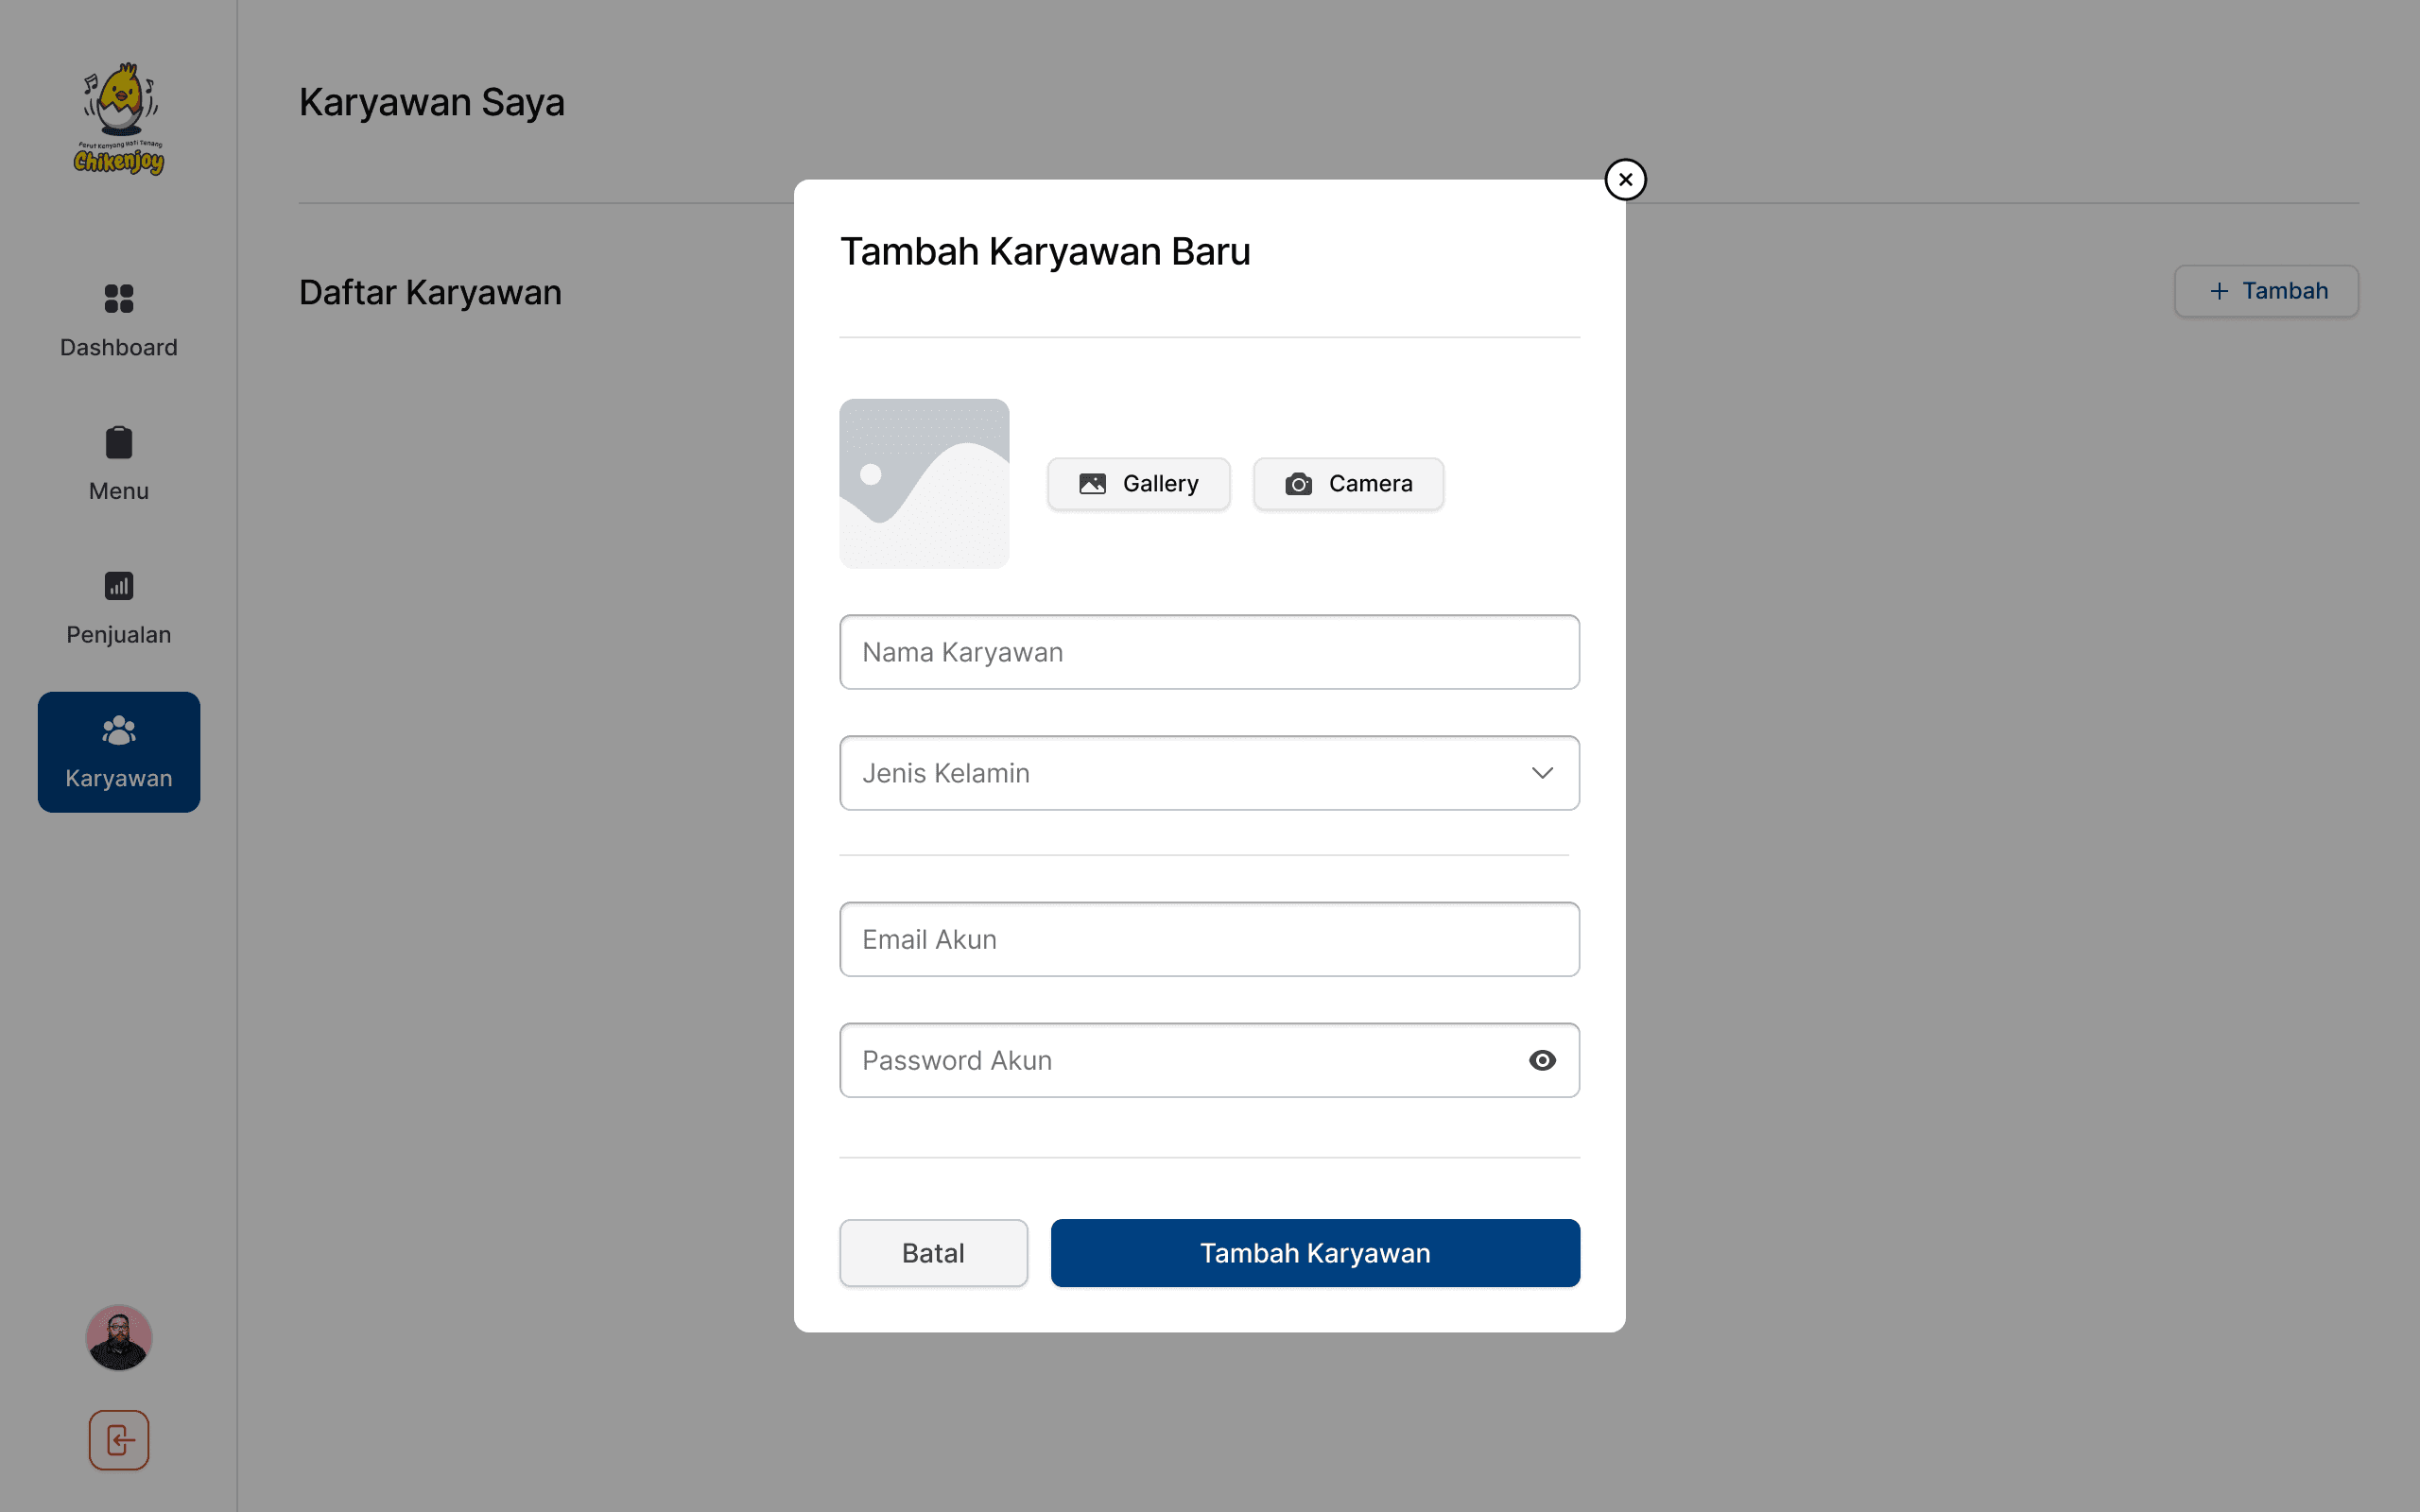Open the Menu clipboard icon
This screenshot has height=1512, width=2420.
(119, 442)
